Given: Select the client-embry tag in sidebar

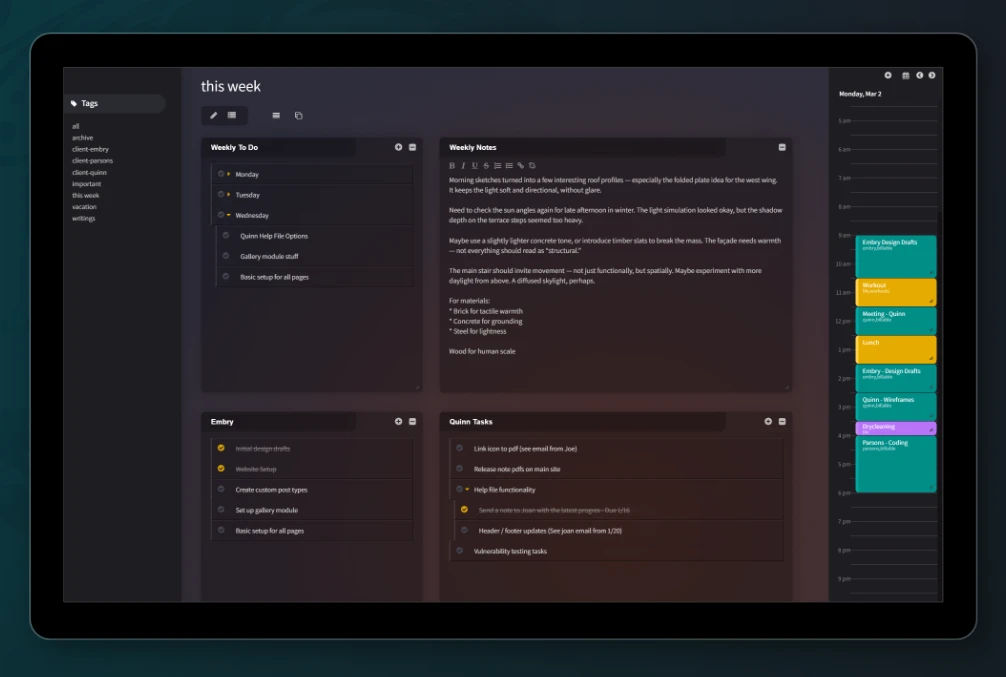Looking at the screenshot, I should tap(90, 149).
